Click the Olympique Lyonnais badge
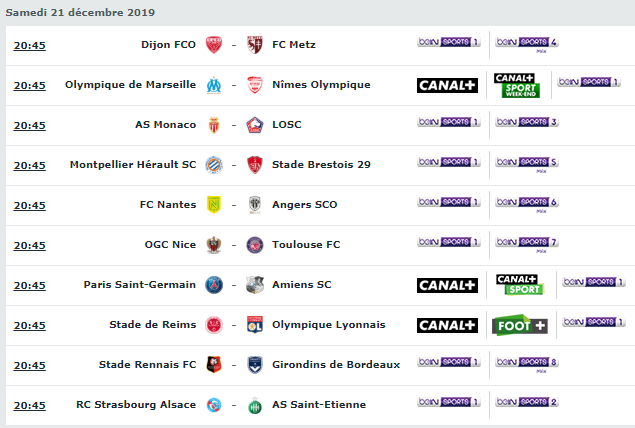 [255, 325]
